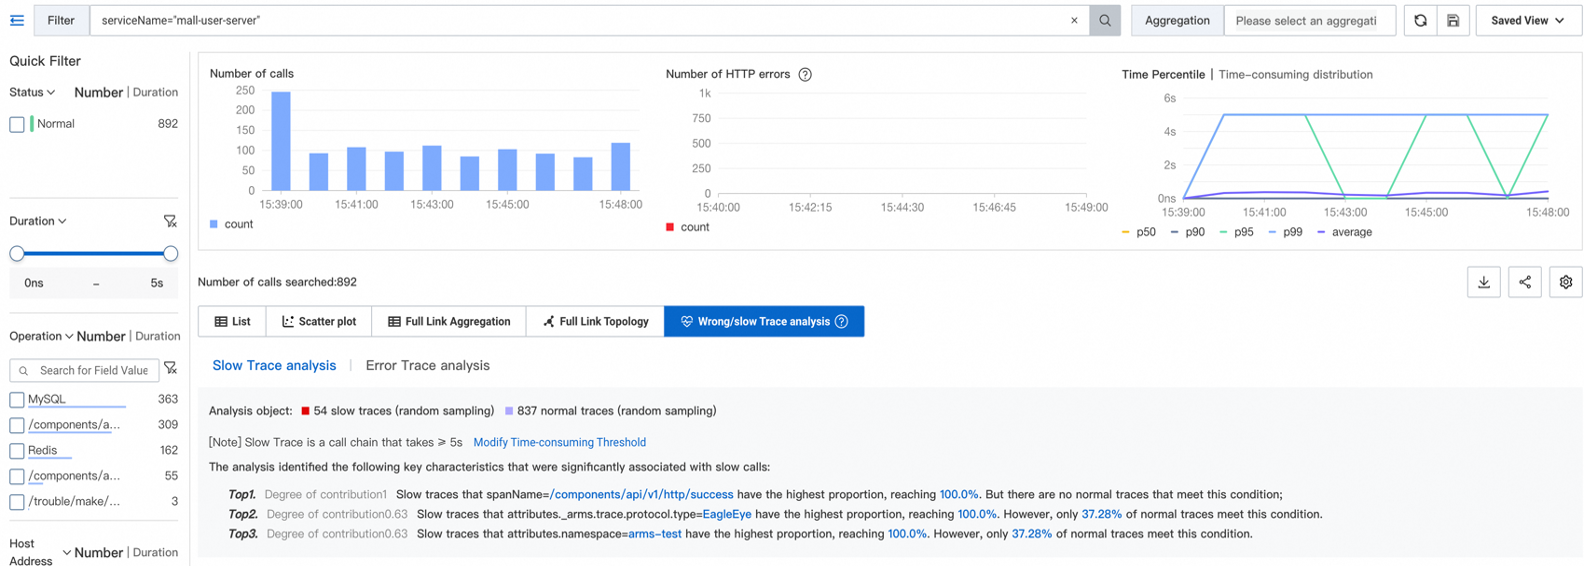Image resolution: width=1584 pixels, height=566 pixels.
Task: Open the Saved View dropdown
Action: tap(1527, 20)
